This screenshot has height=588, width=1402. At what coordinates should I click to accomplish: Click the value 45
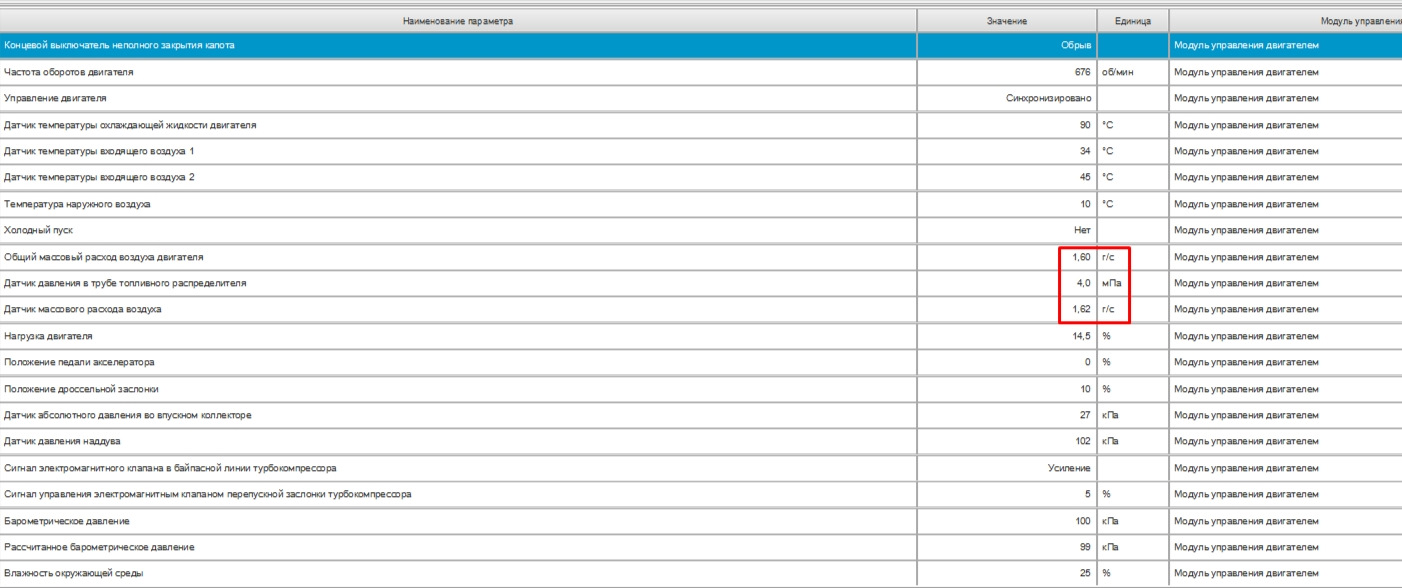1085,177
